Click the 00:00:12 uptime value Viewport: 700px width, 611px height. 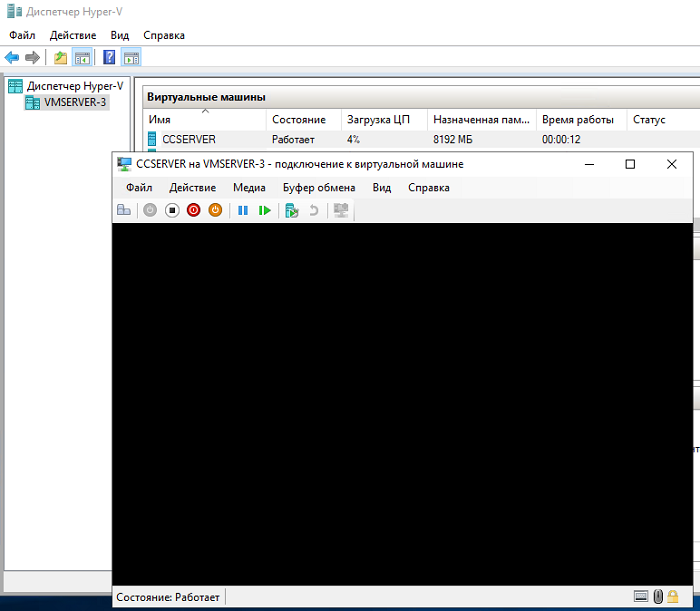point(561,139)
